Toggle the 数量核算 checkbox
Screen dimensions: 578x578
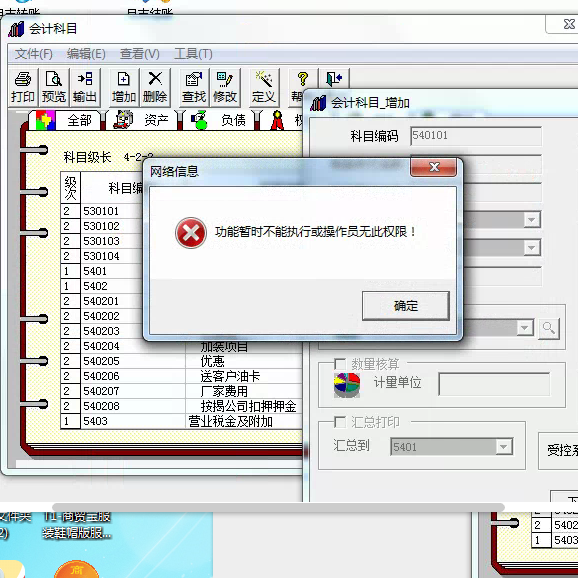click(340, 364)
